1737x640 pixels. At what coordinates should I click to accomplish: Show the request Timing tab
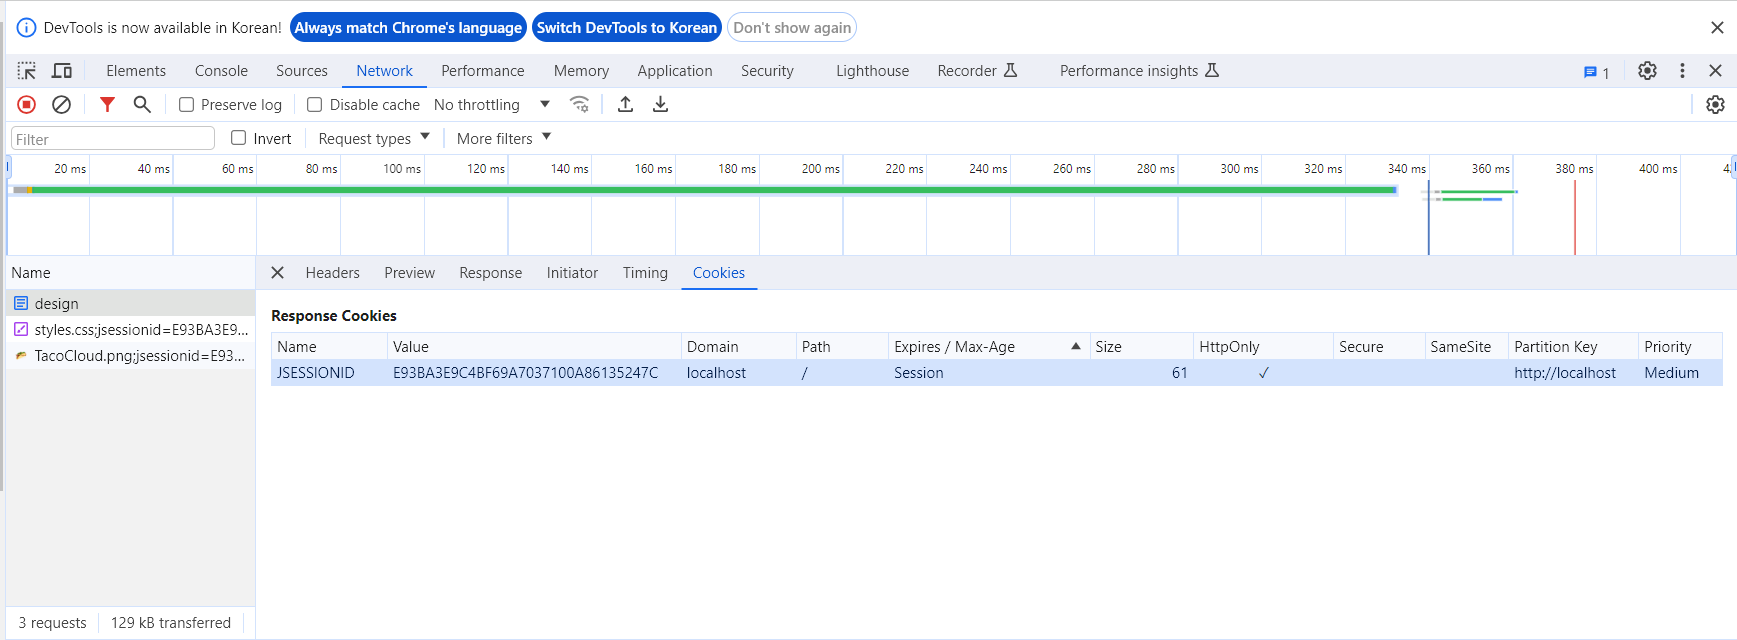point(645,273)
